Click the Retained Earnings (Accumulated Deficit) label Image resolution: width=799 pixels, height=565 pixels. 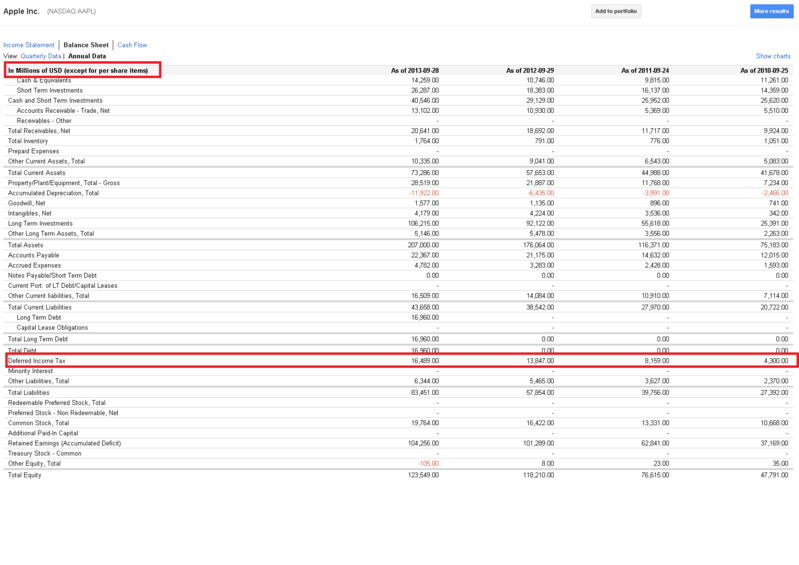[x=65, y=443]
